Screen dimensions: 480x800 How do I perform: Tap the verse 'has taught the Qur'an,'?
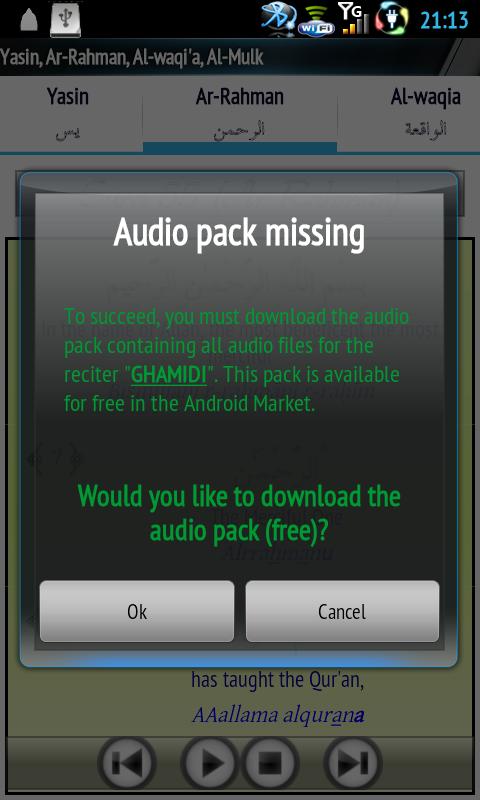pos(277,680)
